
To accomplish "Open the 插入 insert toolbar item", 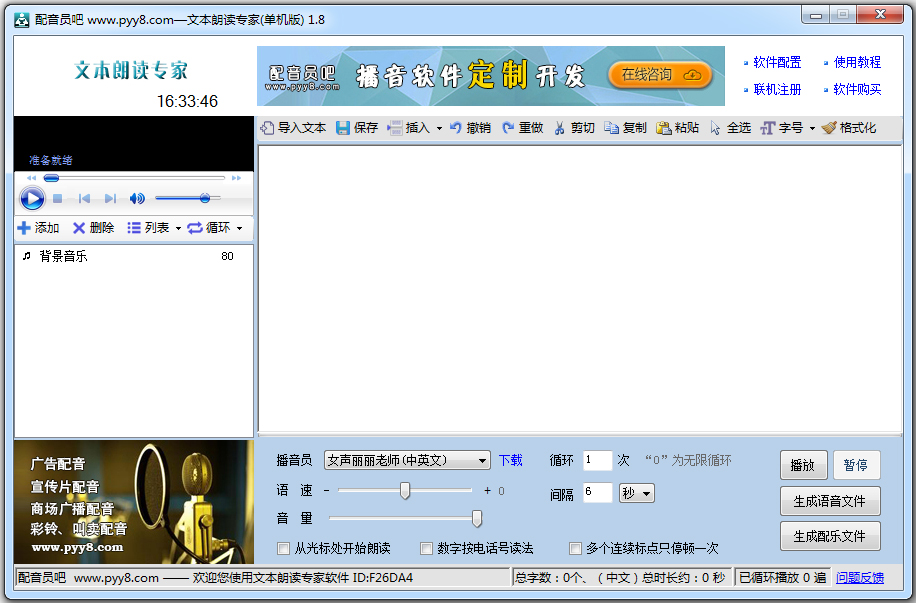I will point(409,128).
